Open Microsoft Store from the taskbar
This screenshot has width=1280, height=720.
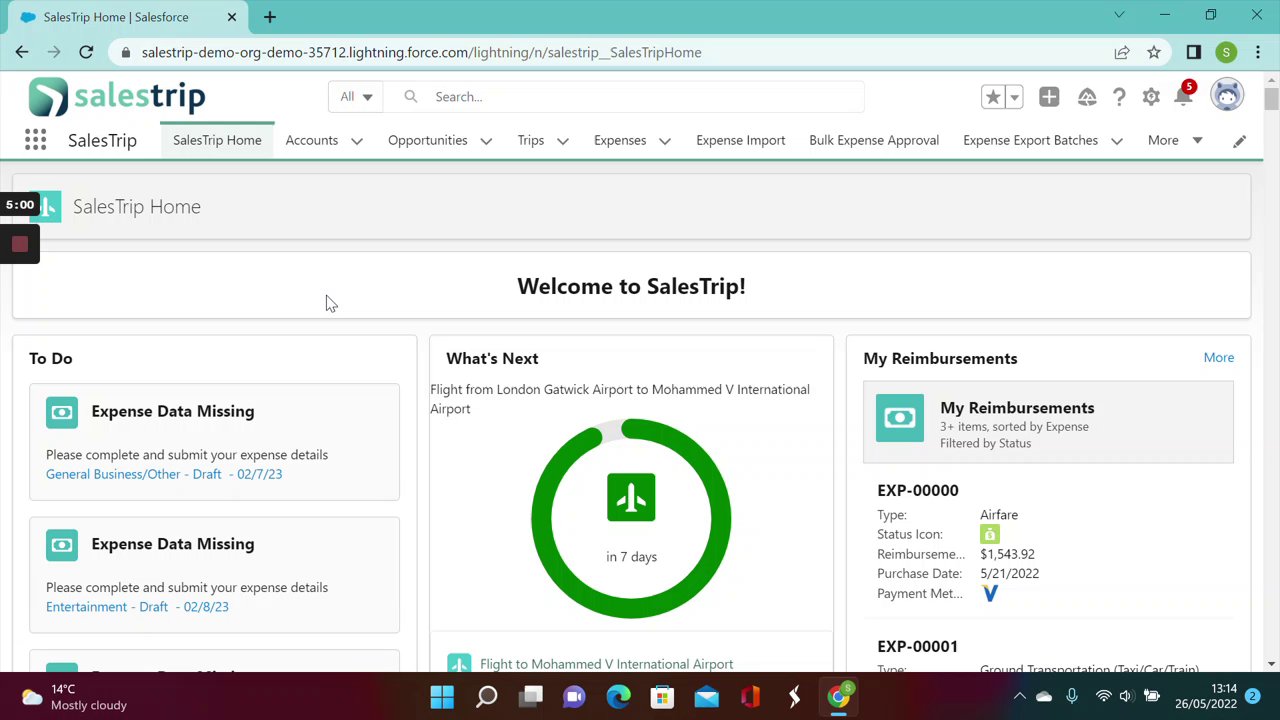pos(662,696)
